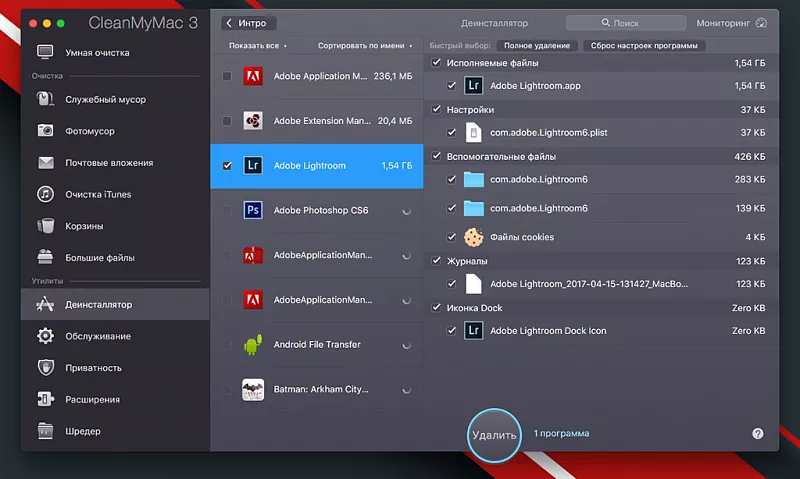Viewport: 800px width, 479px height.
Task: Select Большие файлы in the sidebar
Action: 100,258
